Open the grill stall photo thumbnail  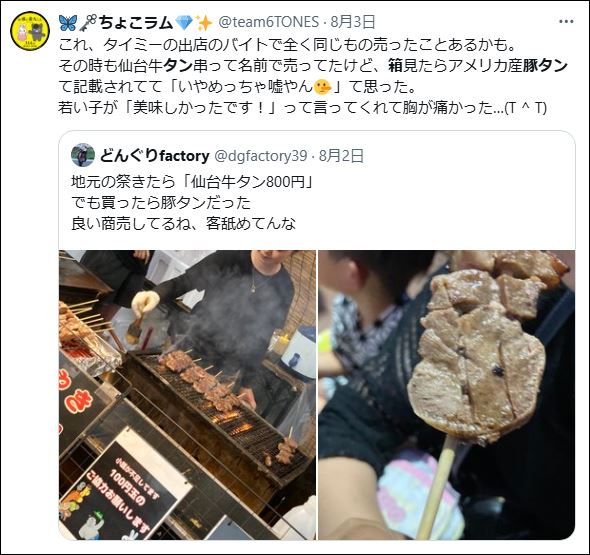click(187, 395)
